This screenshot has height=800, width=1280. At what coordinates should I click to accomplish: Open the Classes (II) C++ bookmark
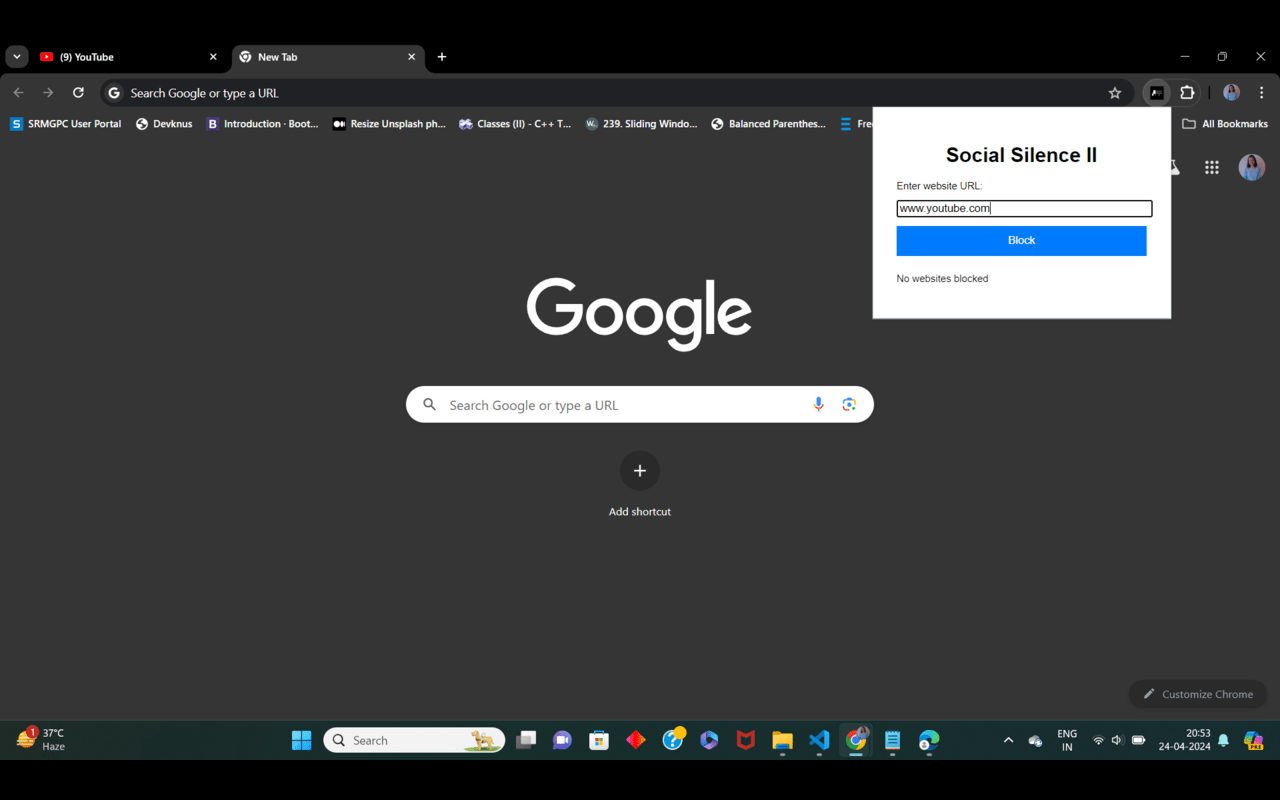(515, 124)
